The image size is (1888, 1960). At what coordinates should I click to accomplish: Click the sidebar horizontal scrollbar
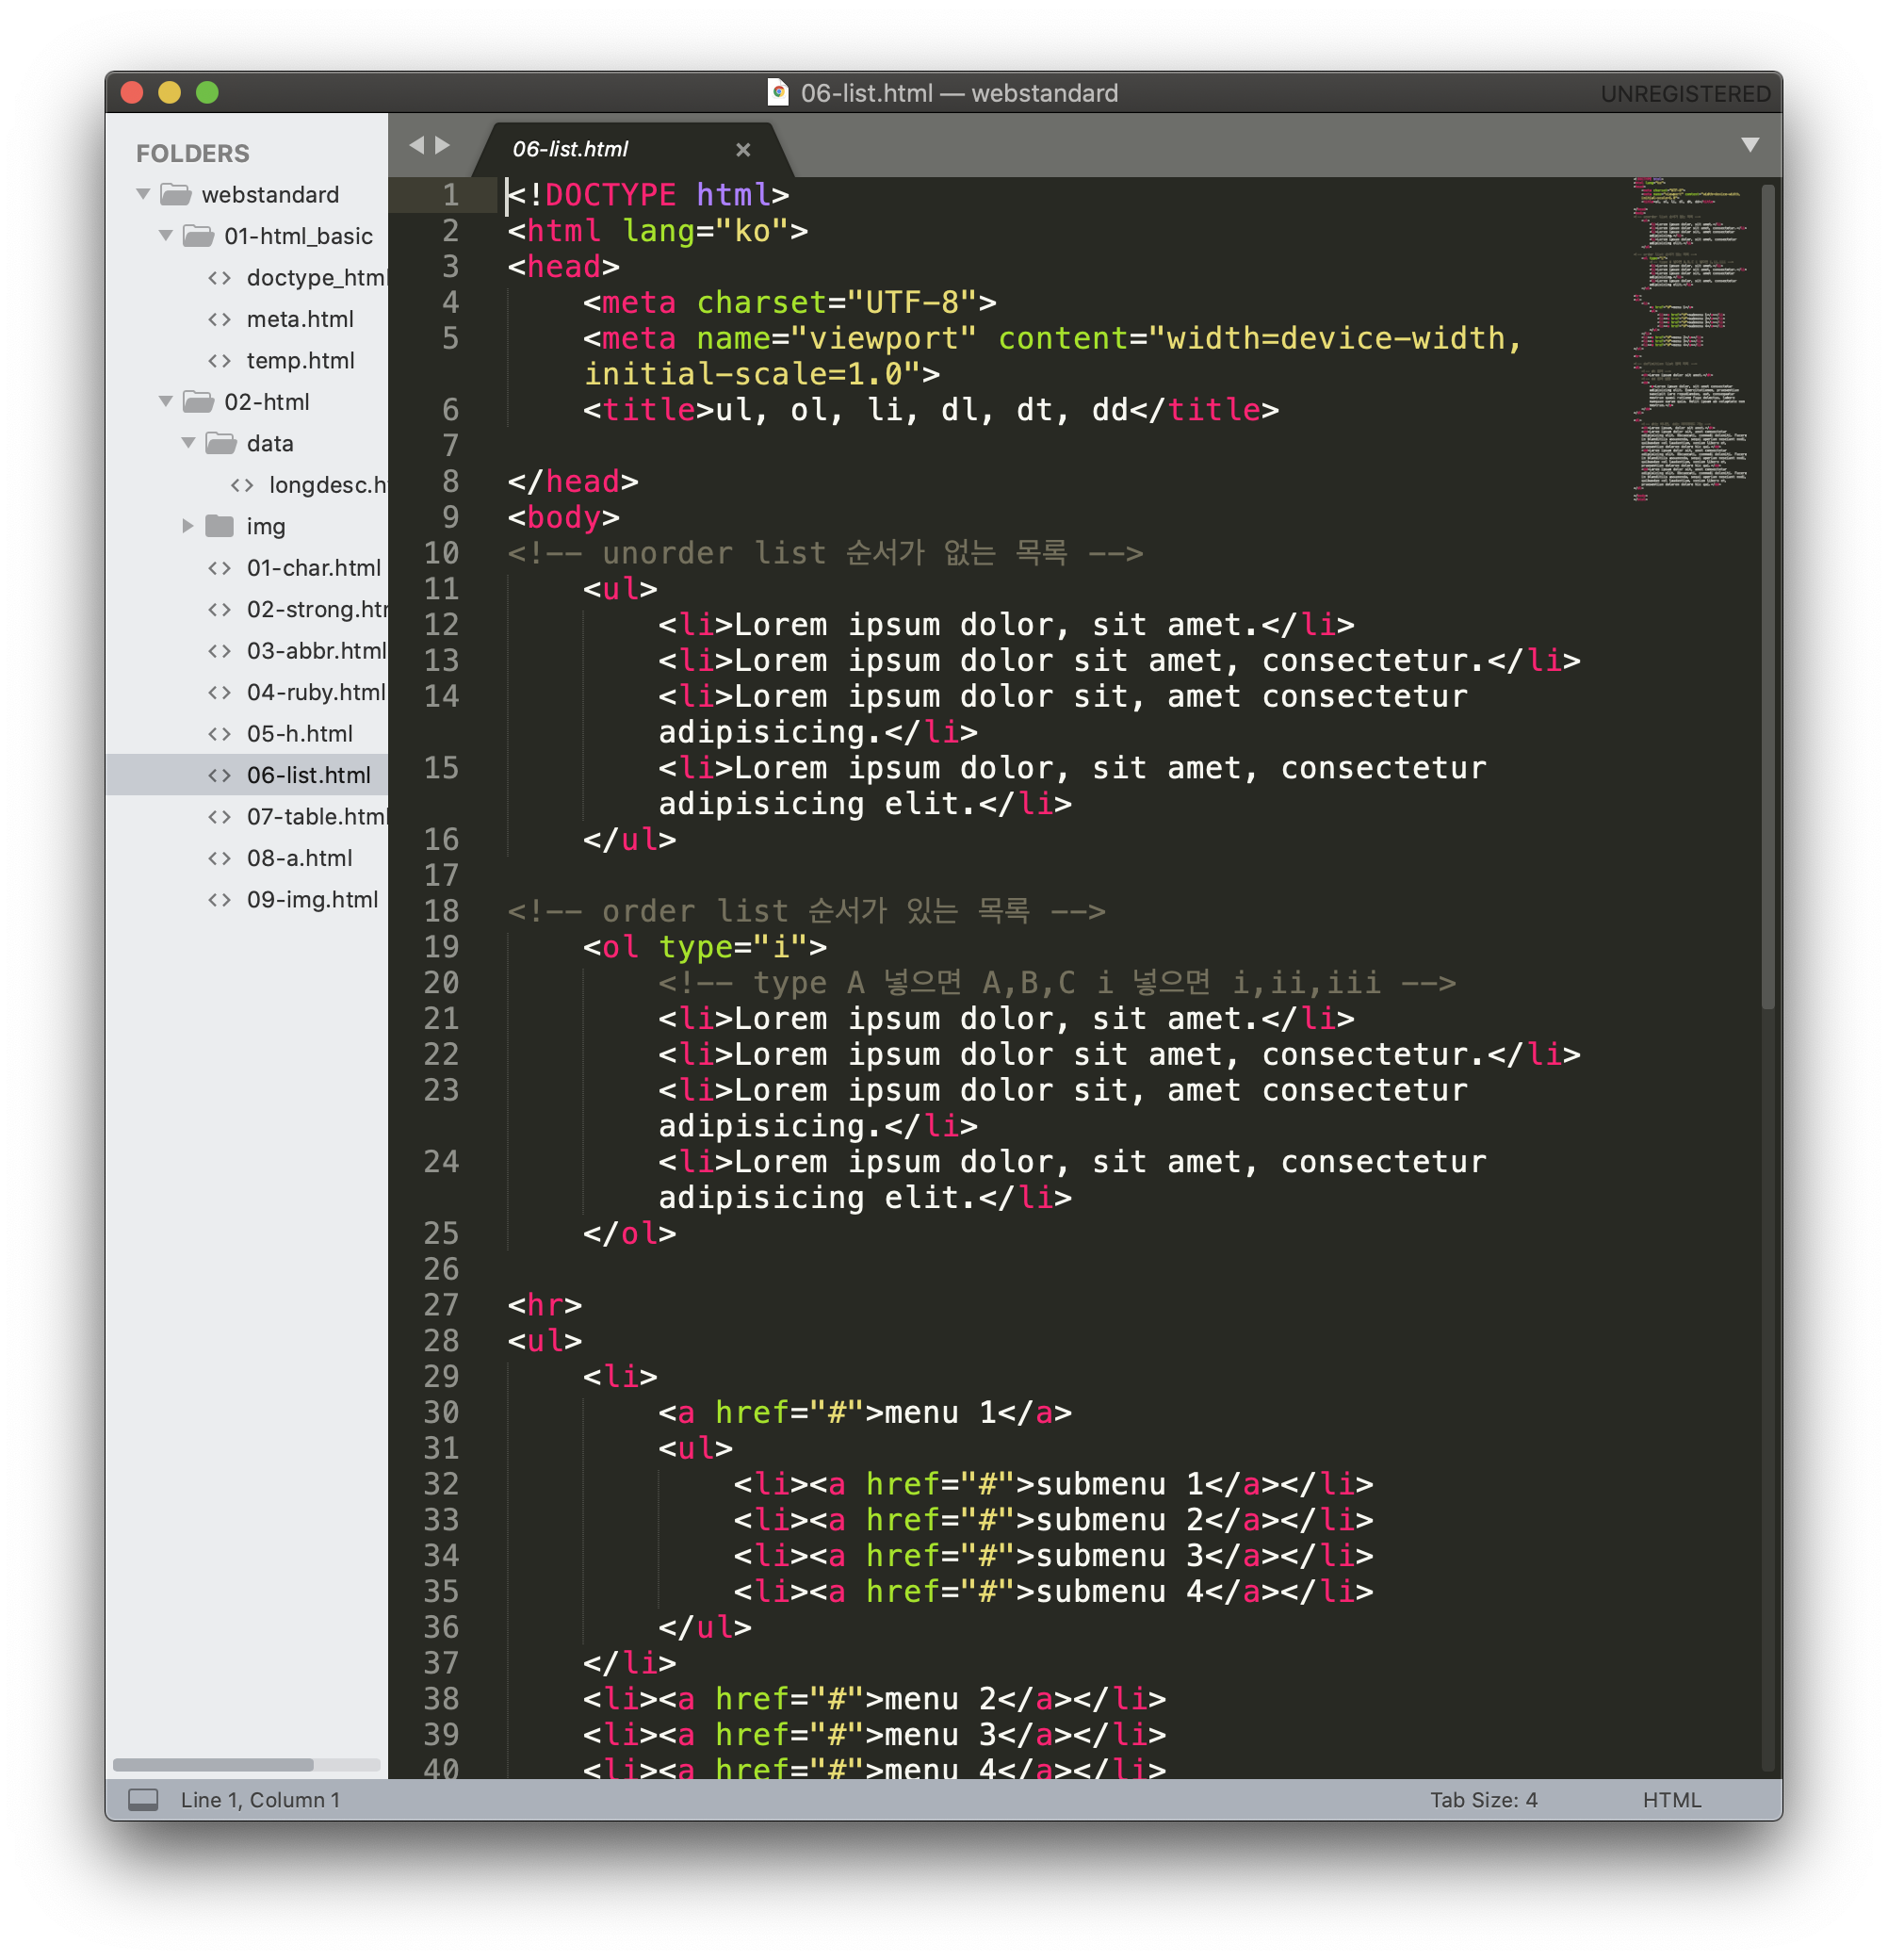(x=214, y=1765)
